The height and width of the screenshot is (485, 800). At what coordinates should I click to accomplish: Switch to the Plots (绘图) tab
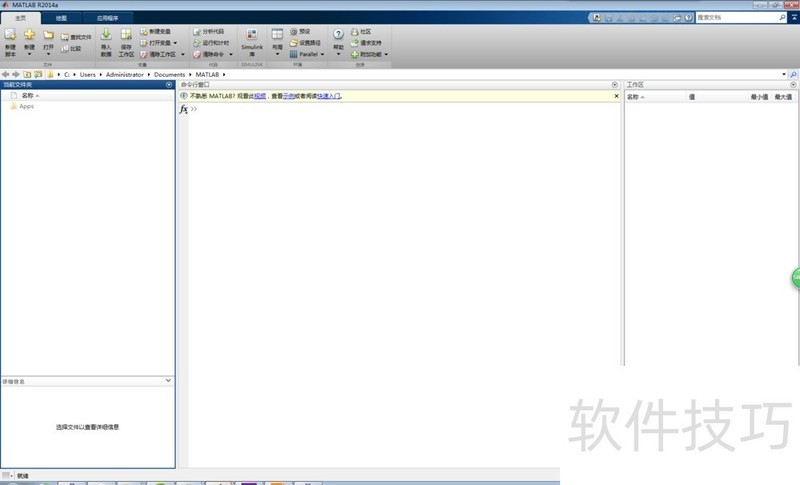tap(61, 18)
